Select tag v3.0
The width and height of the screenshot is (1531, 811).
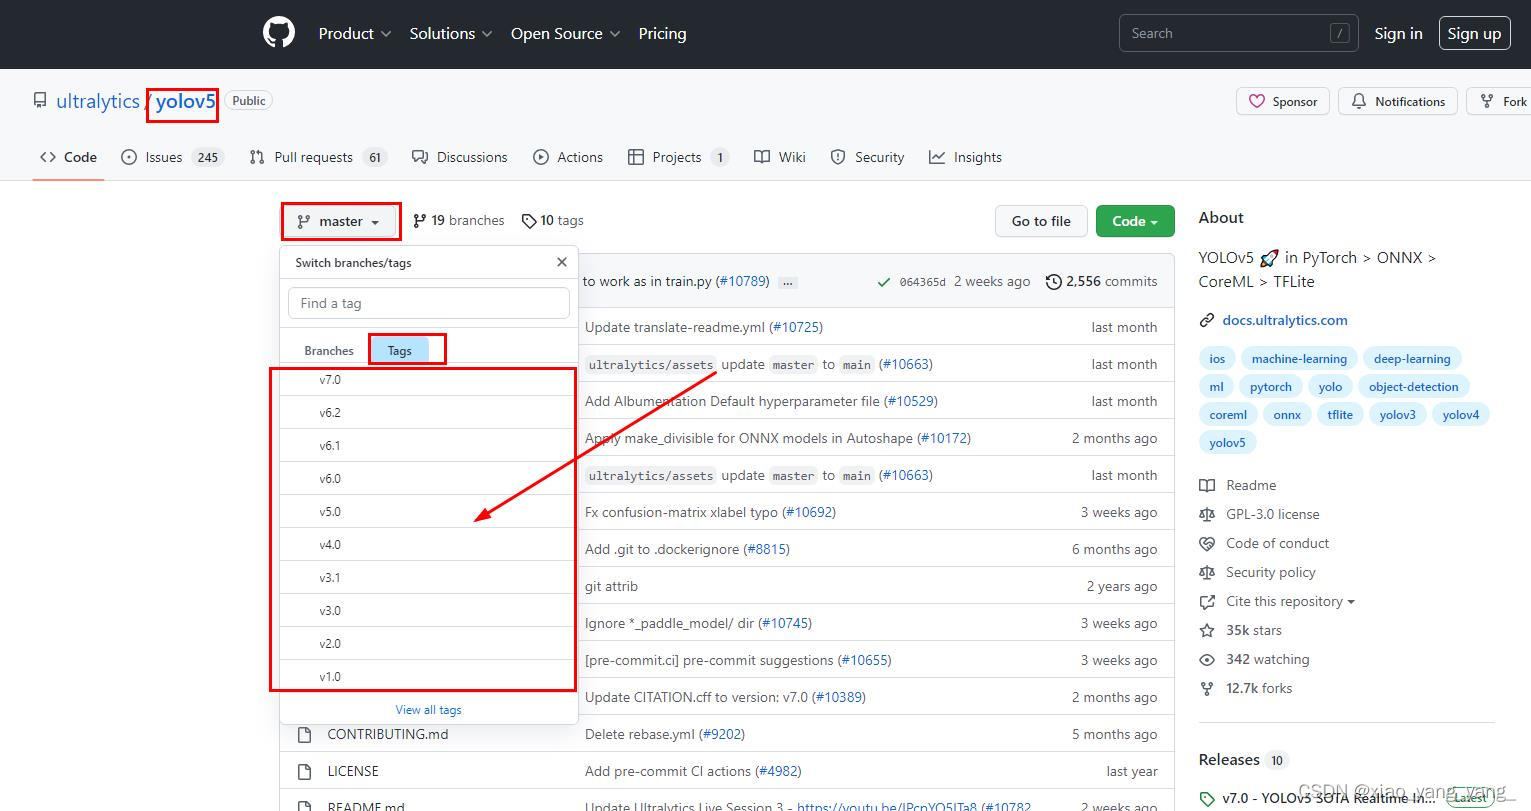click(x=429, y=611)
